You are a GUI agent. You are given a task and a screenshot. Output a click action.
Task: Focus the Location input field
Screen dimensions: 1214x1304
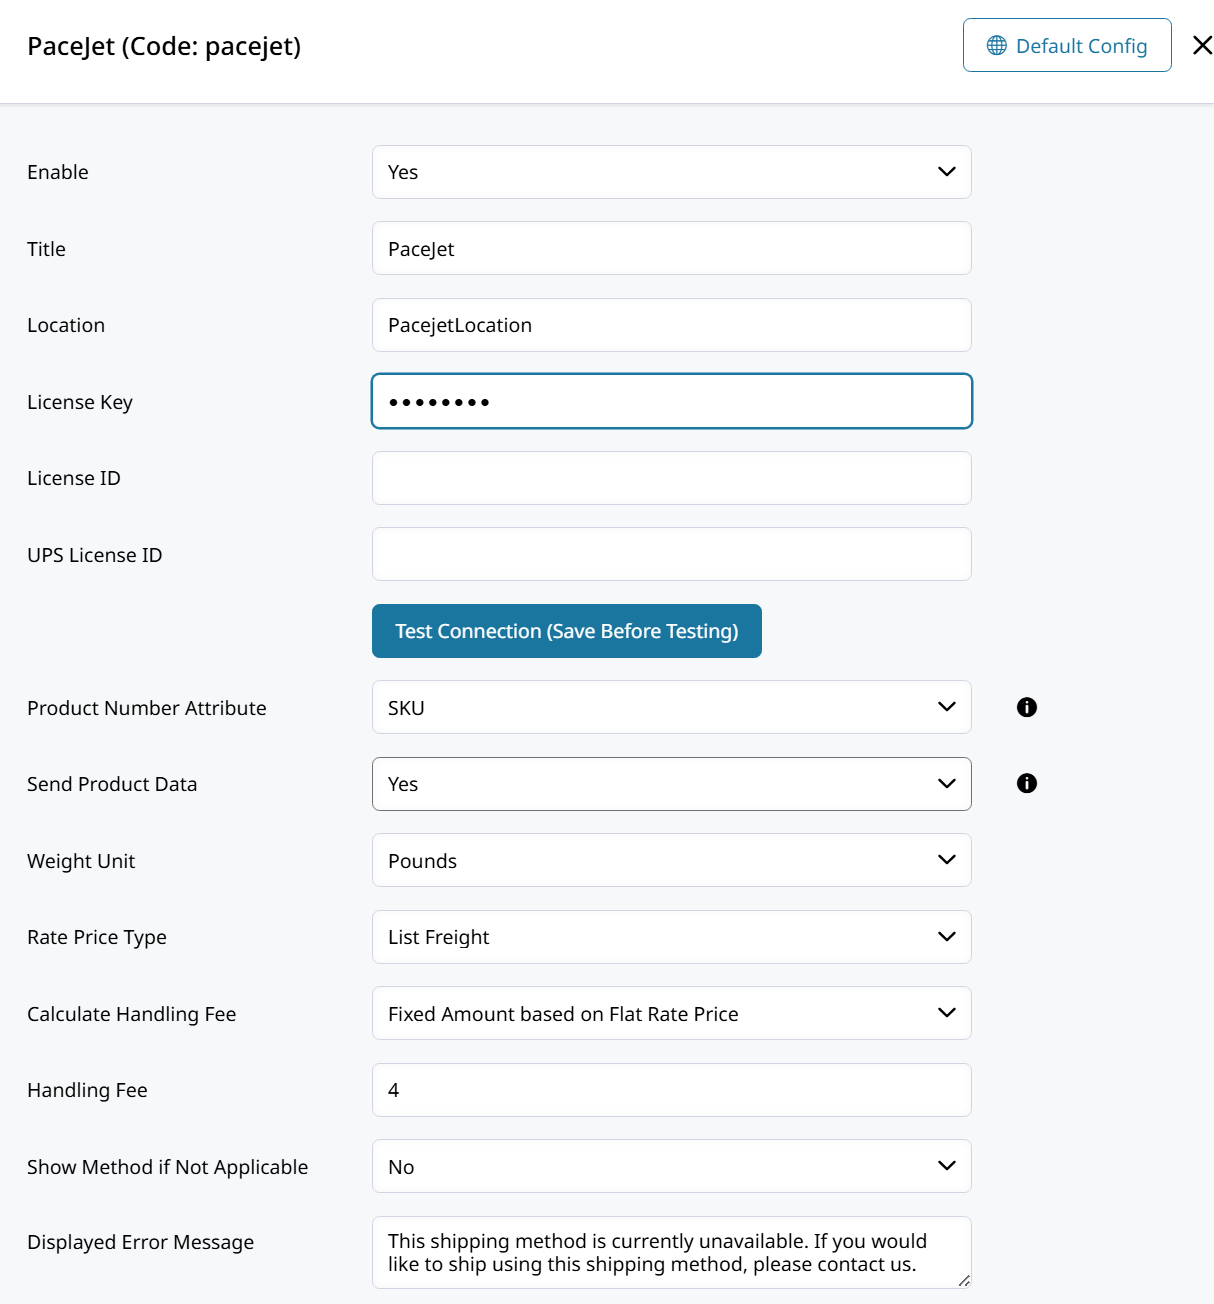671,325
